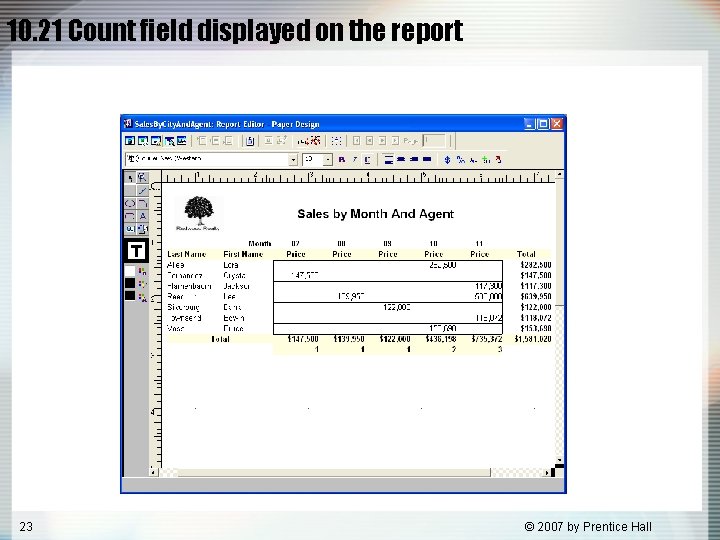Viewport: 720px width, 540px height.
Task: Open the Line Color palette icon
Action: point(142,283)
